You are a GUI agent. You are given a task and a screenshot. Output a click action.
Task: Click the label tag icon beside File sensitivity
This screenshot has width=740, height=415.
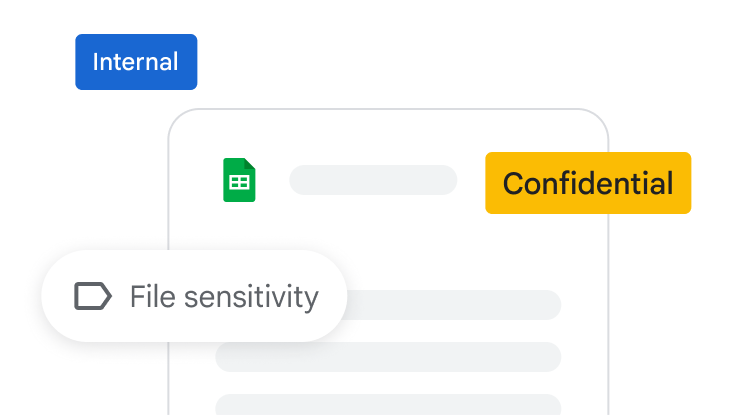(x=93, y=296)
